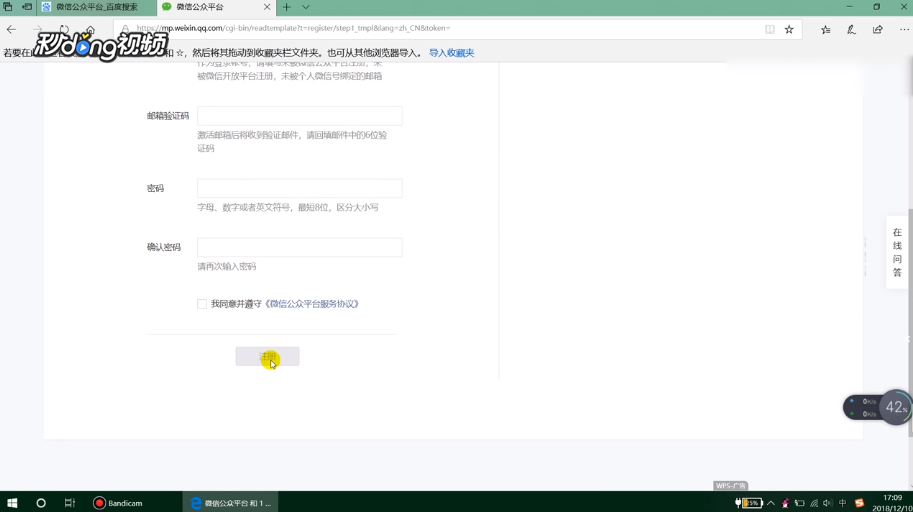Expand the tab list chevron
The image size is (913, 512).
pos(306,7)
